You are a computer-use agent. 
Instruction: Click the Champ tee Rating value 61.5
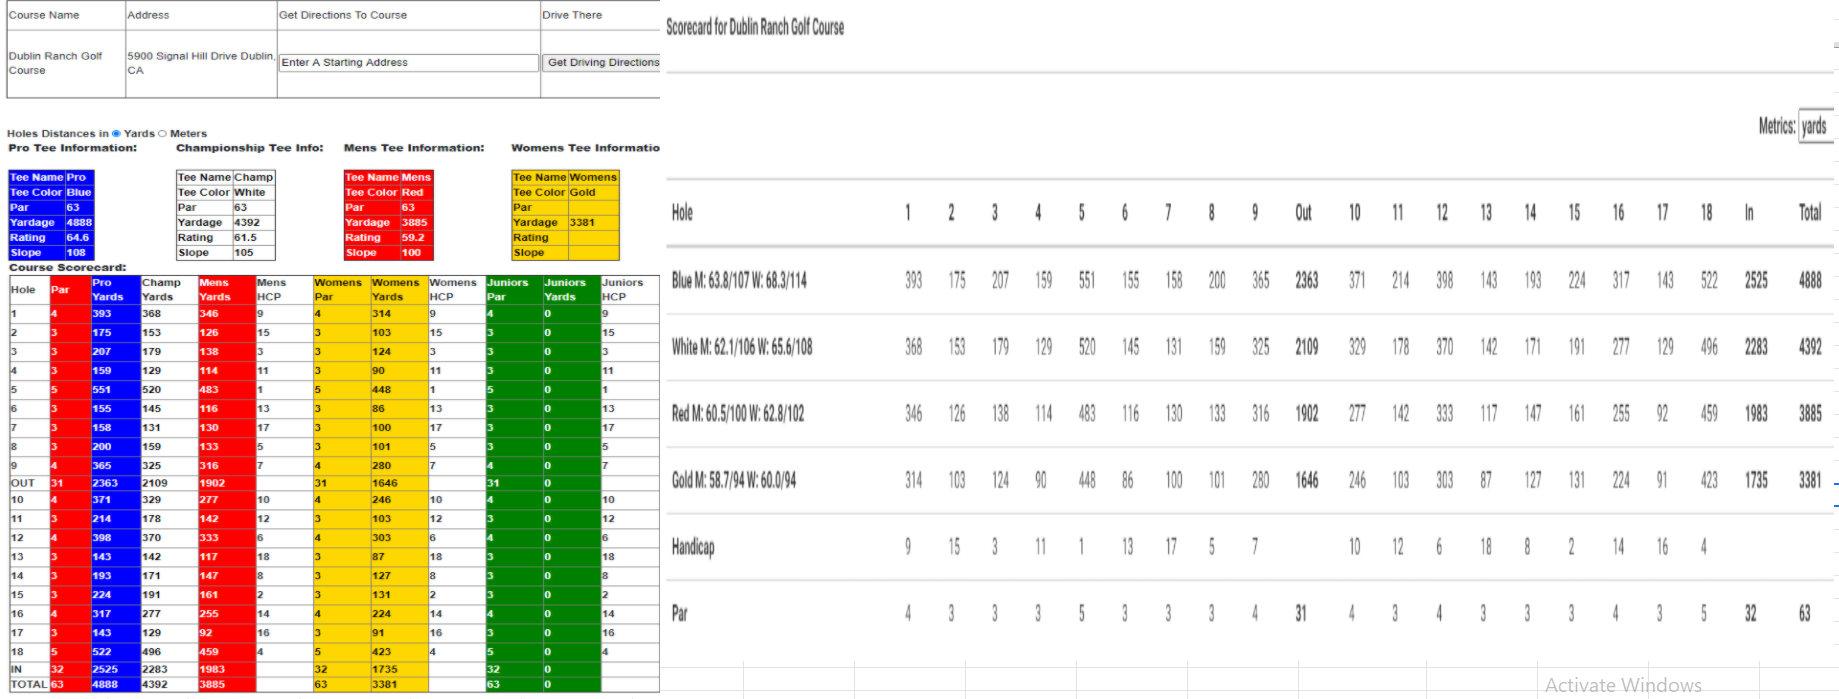(253, 238)
